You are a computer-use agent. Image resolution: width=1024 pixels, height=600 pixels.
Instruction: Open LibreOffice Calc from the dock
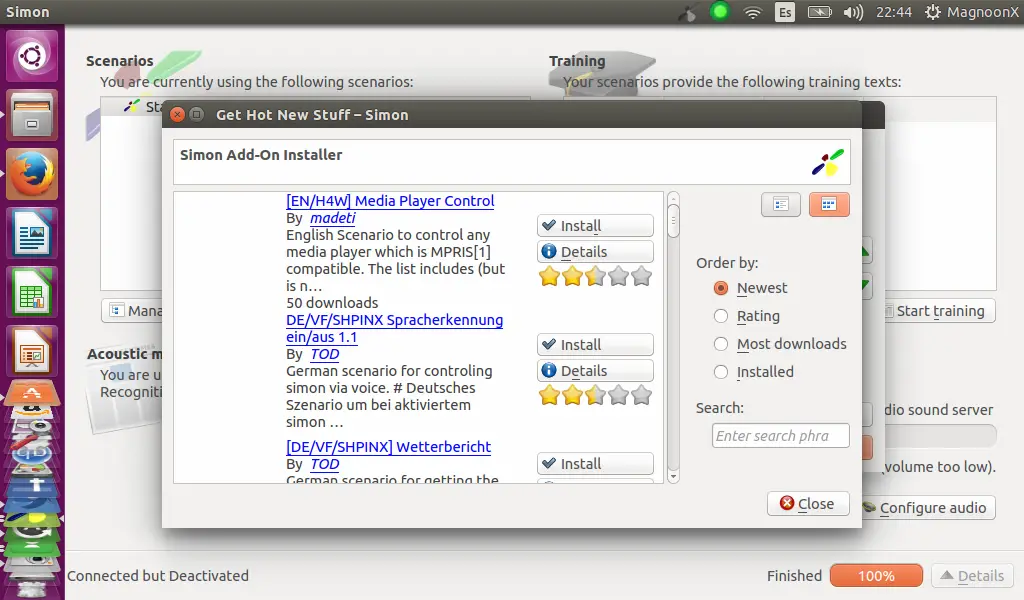point(32,292)
